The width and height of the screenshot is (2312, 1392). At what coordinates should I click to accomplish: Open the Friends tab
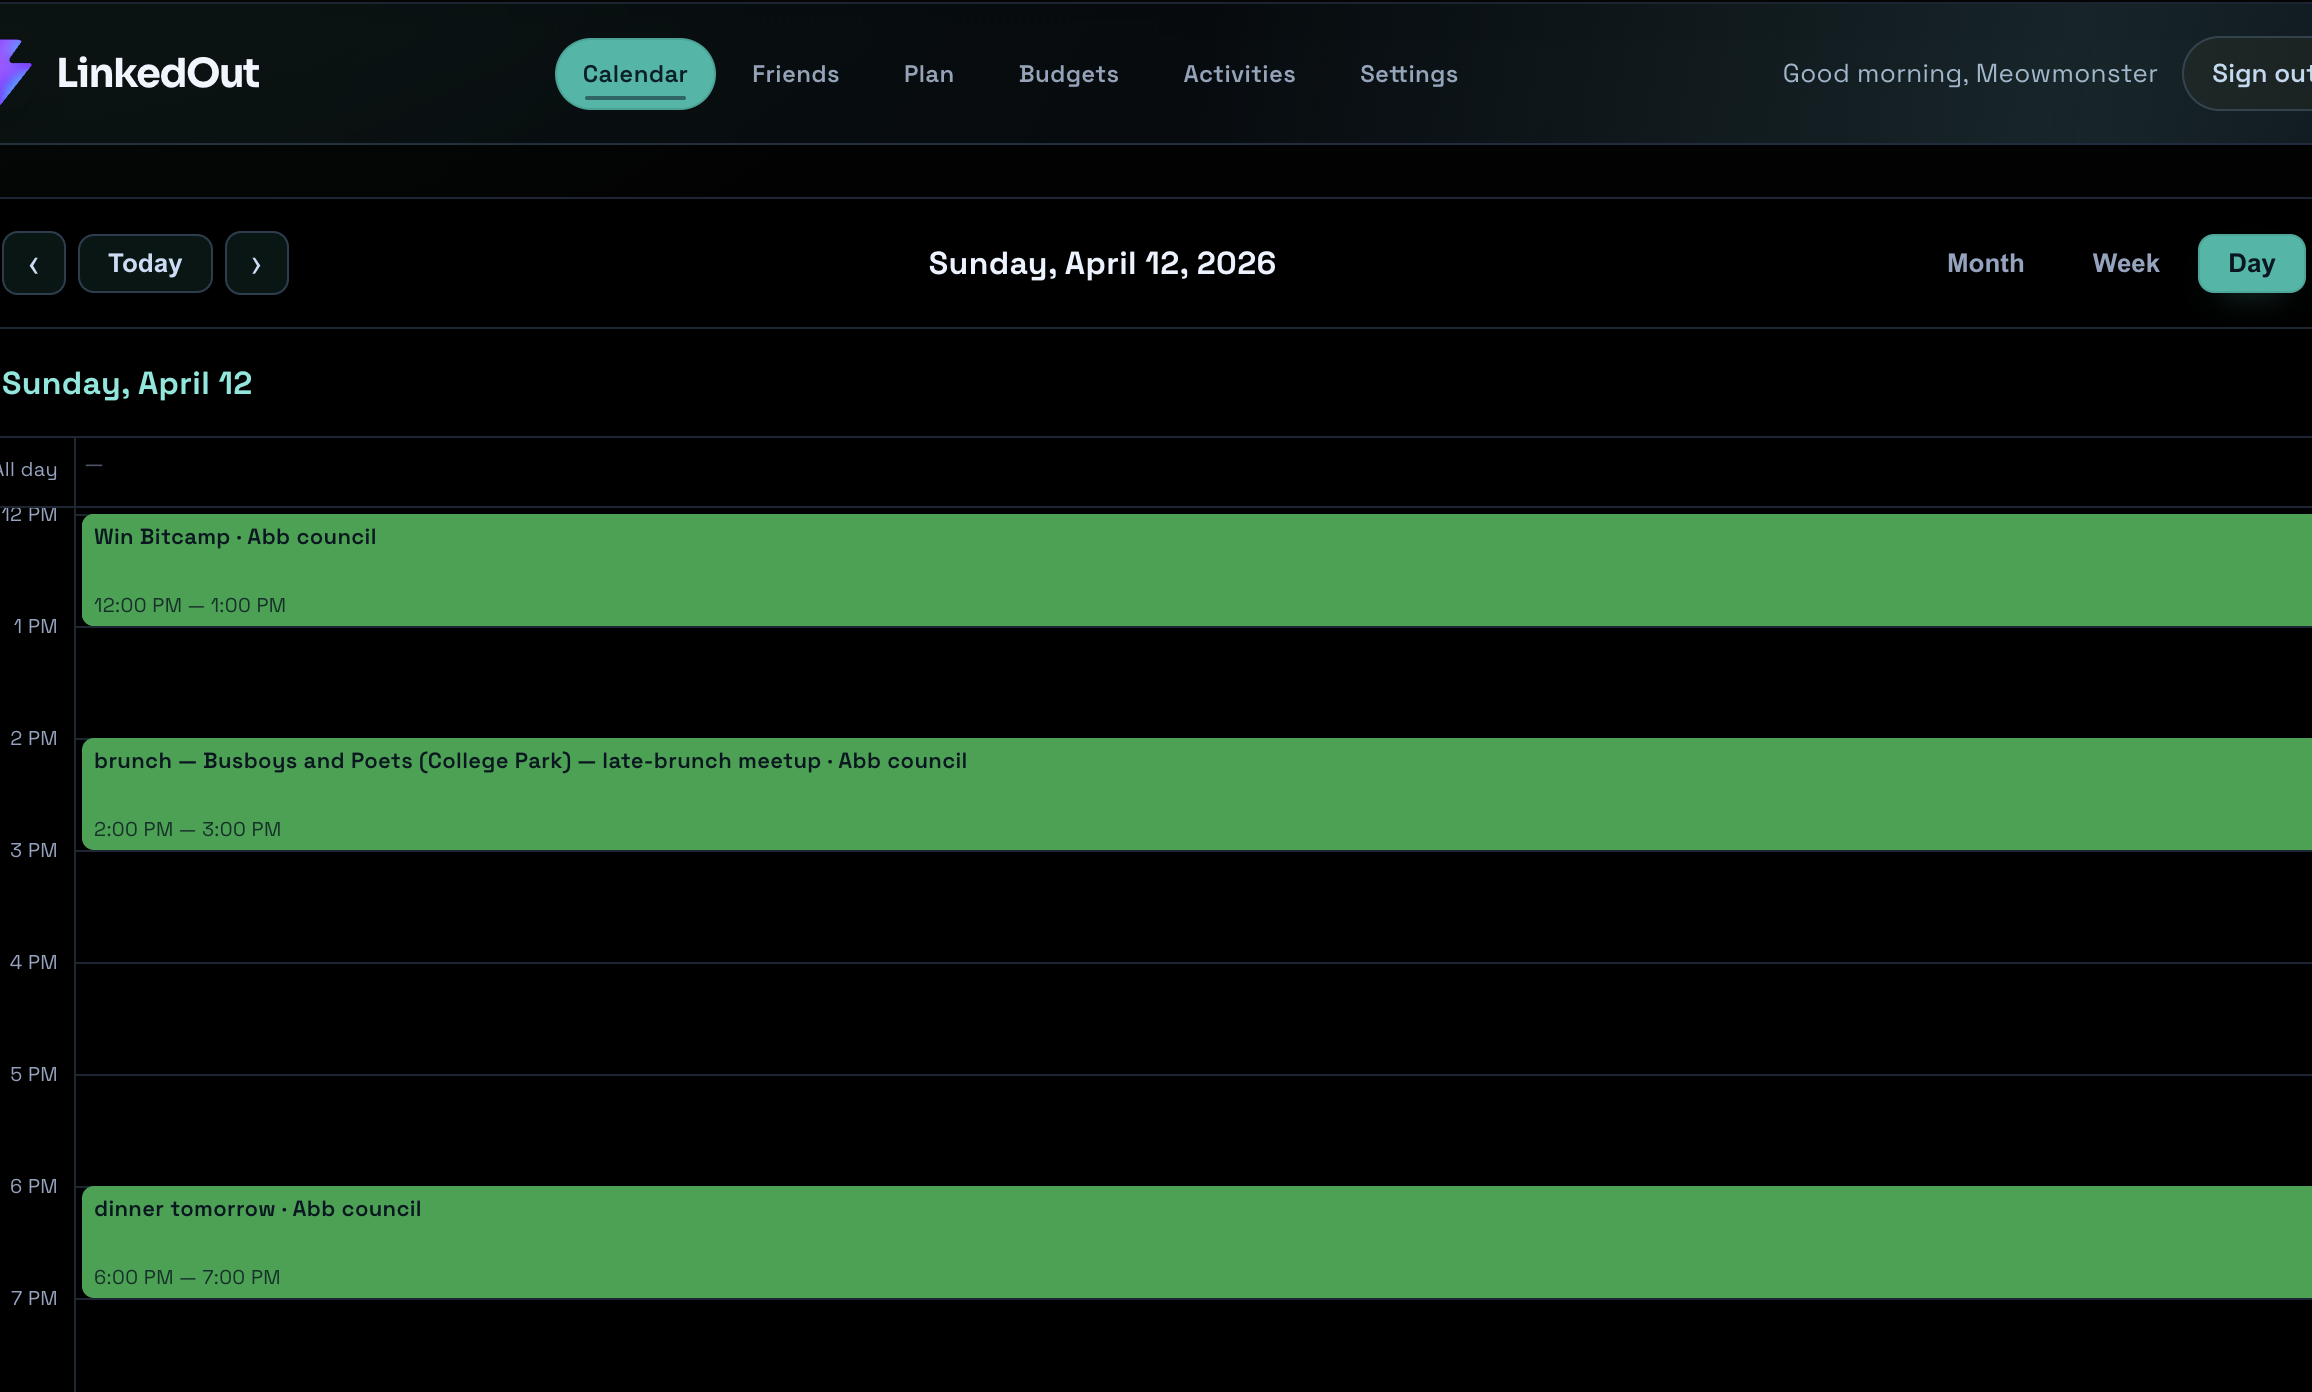pos(795,74)
